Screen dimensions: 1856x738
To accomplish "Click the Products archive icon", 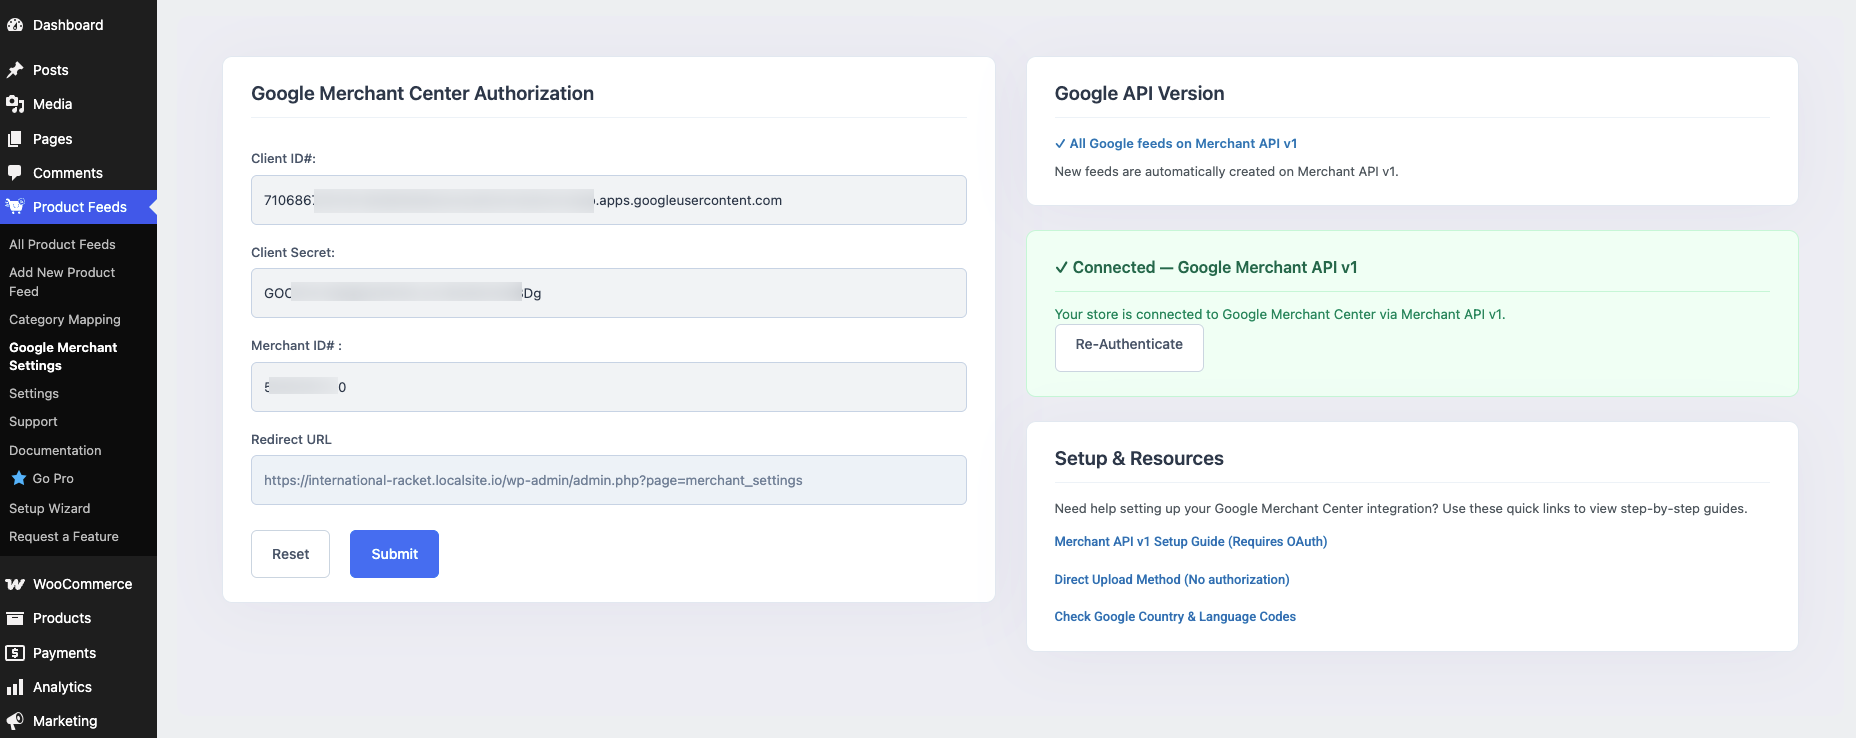I will click(15, 618).
